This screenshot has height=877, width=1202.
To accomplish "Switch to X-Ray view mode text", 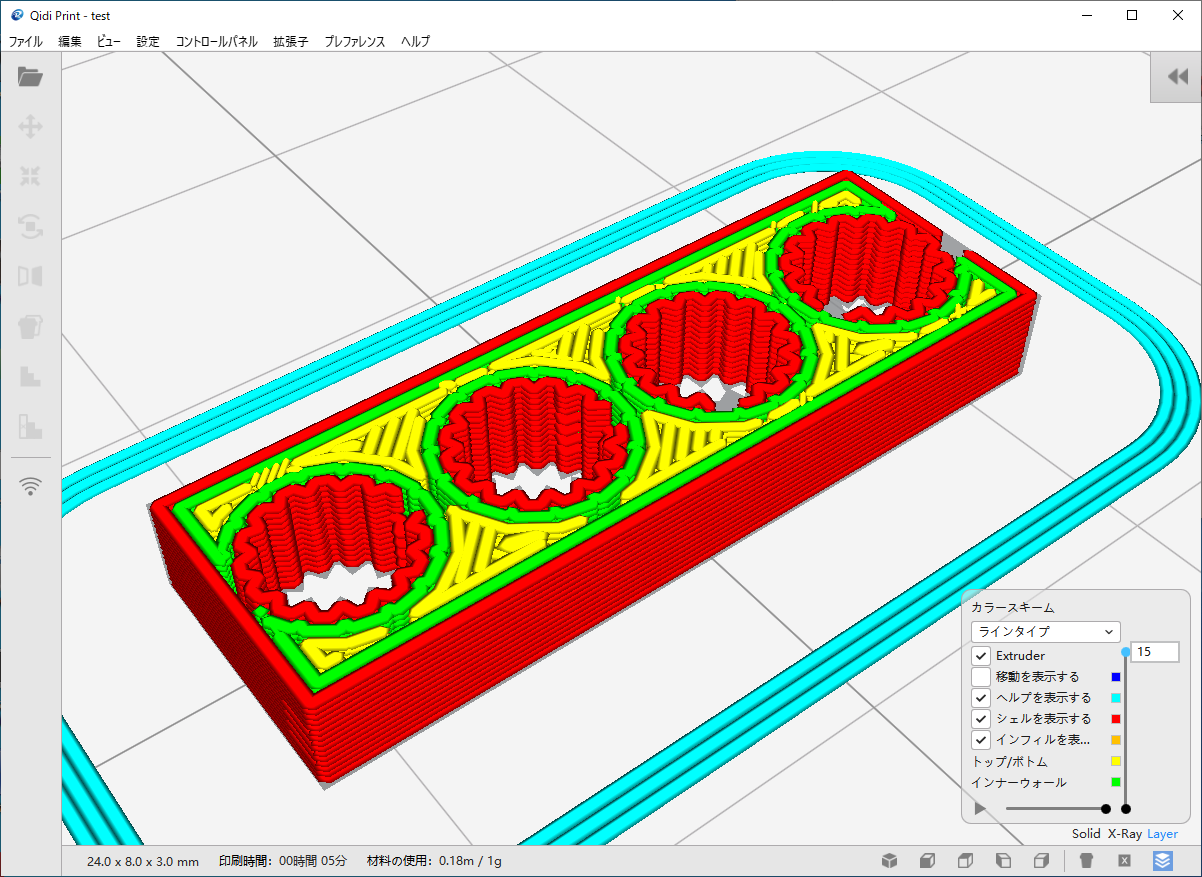I will [1124, 834].
